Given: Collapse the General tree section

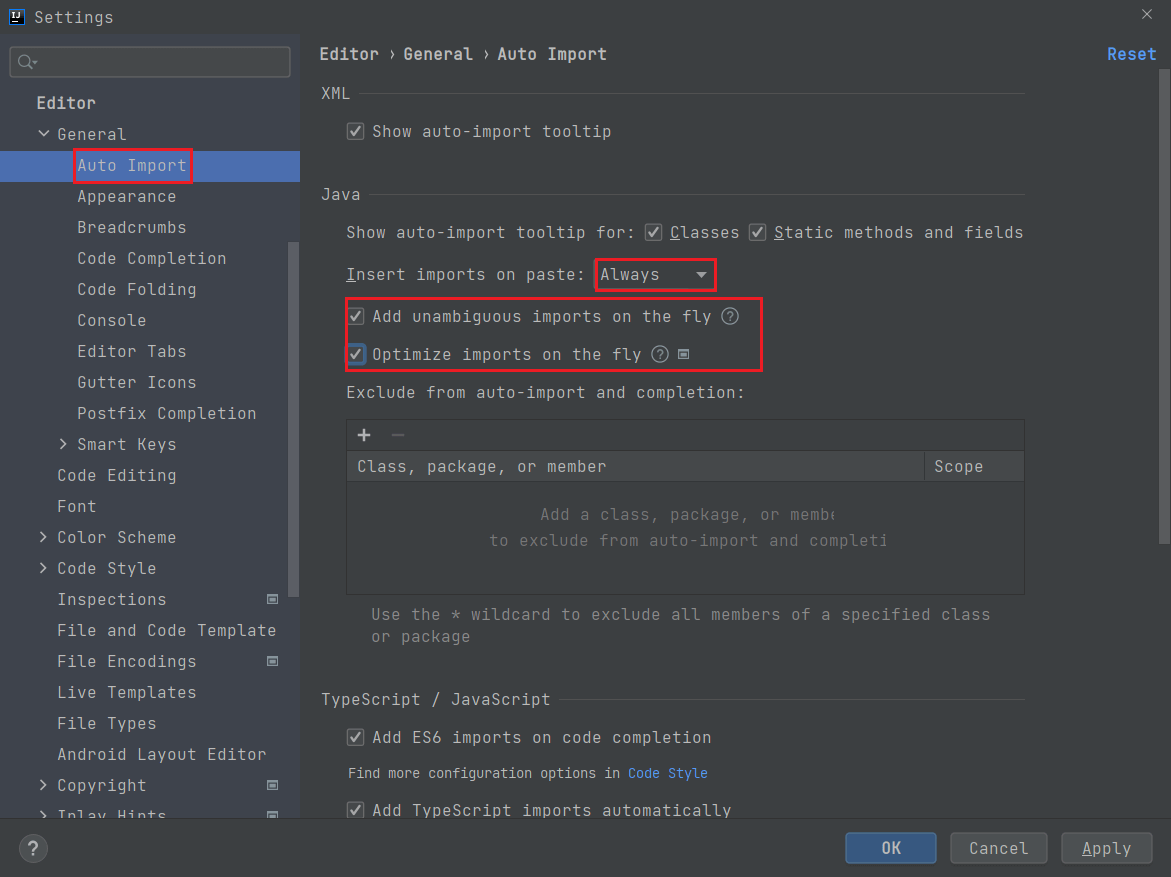Looking at the screenshot, I should (43, 134).
